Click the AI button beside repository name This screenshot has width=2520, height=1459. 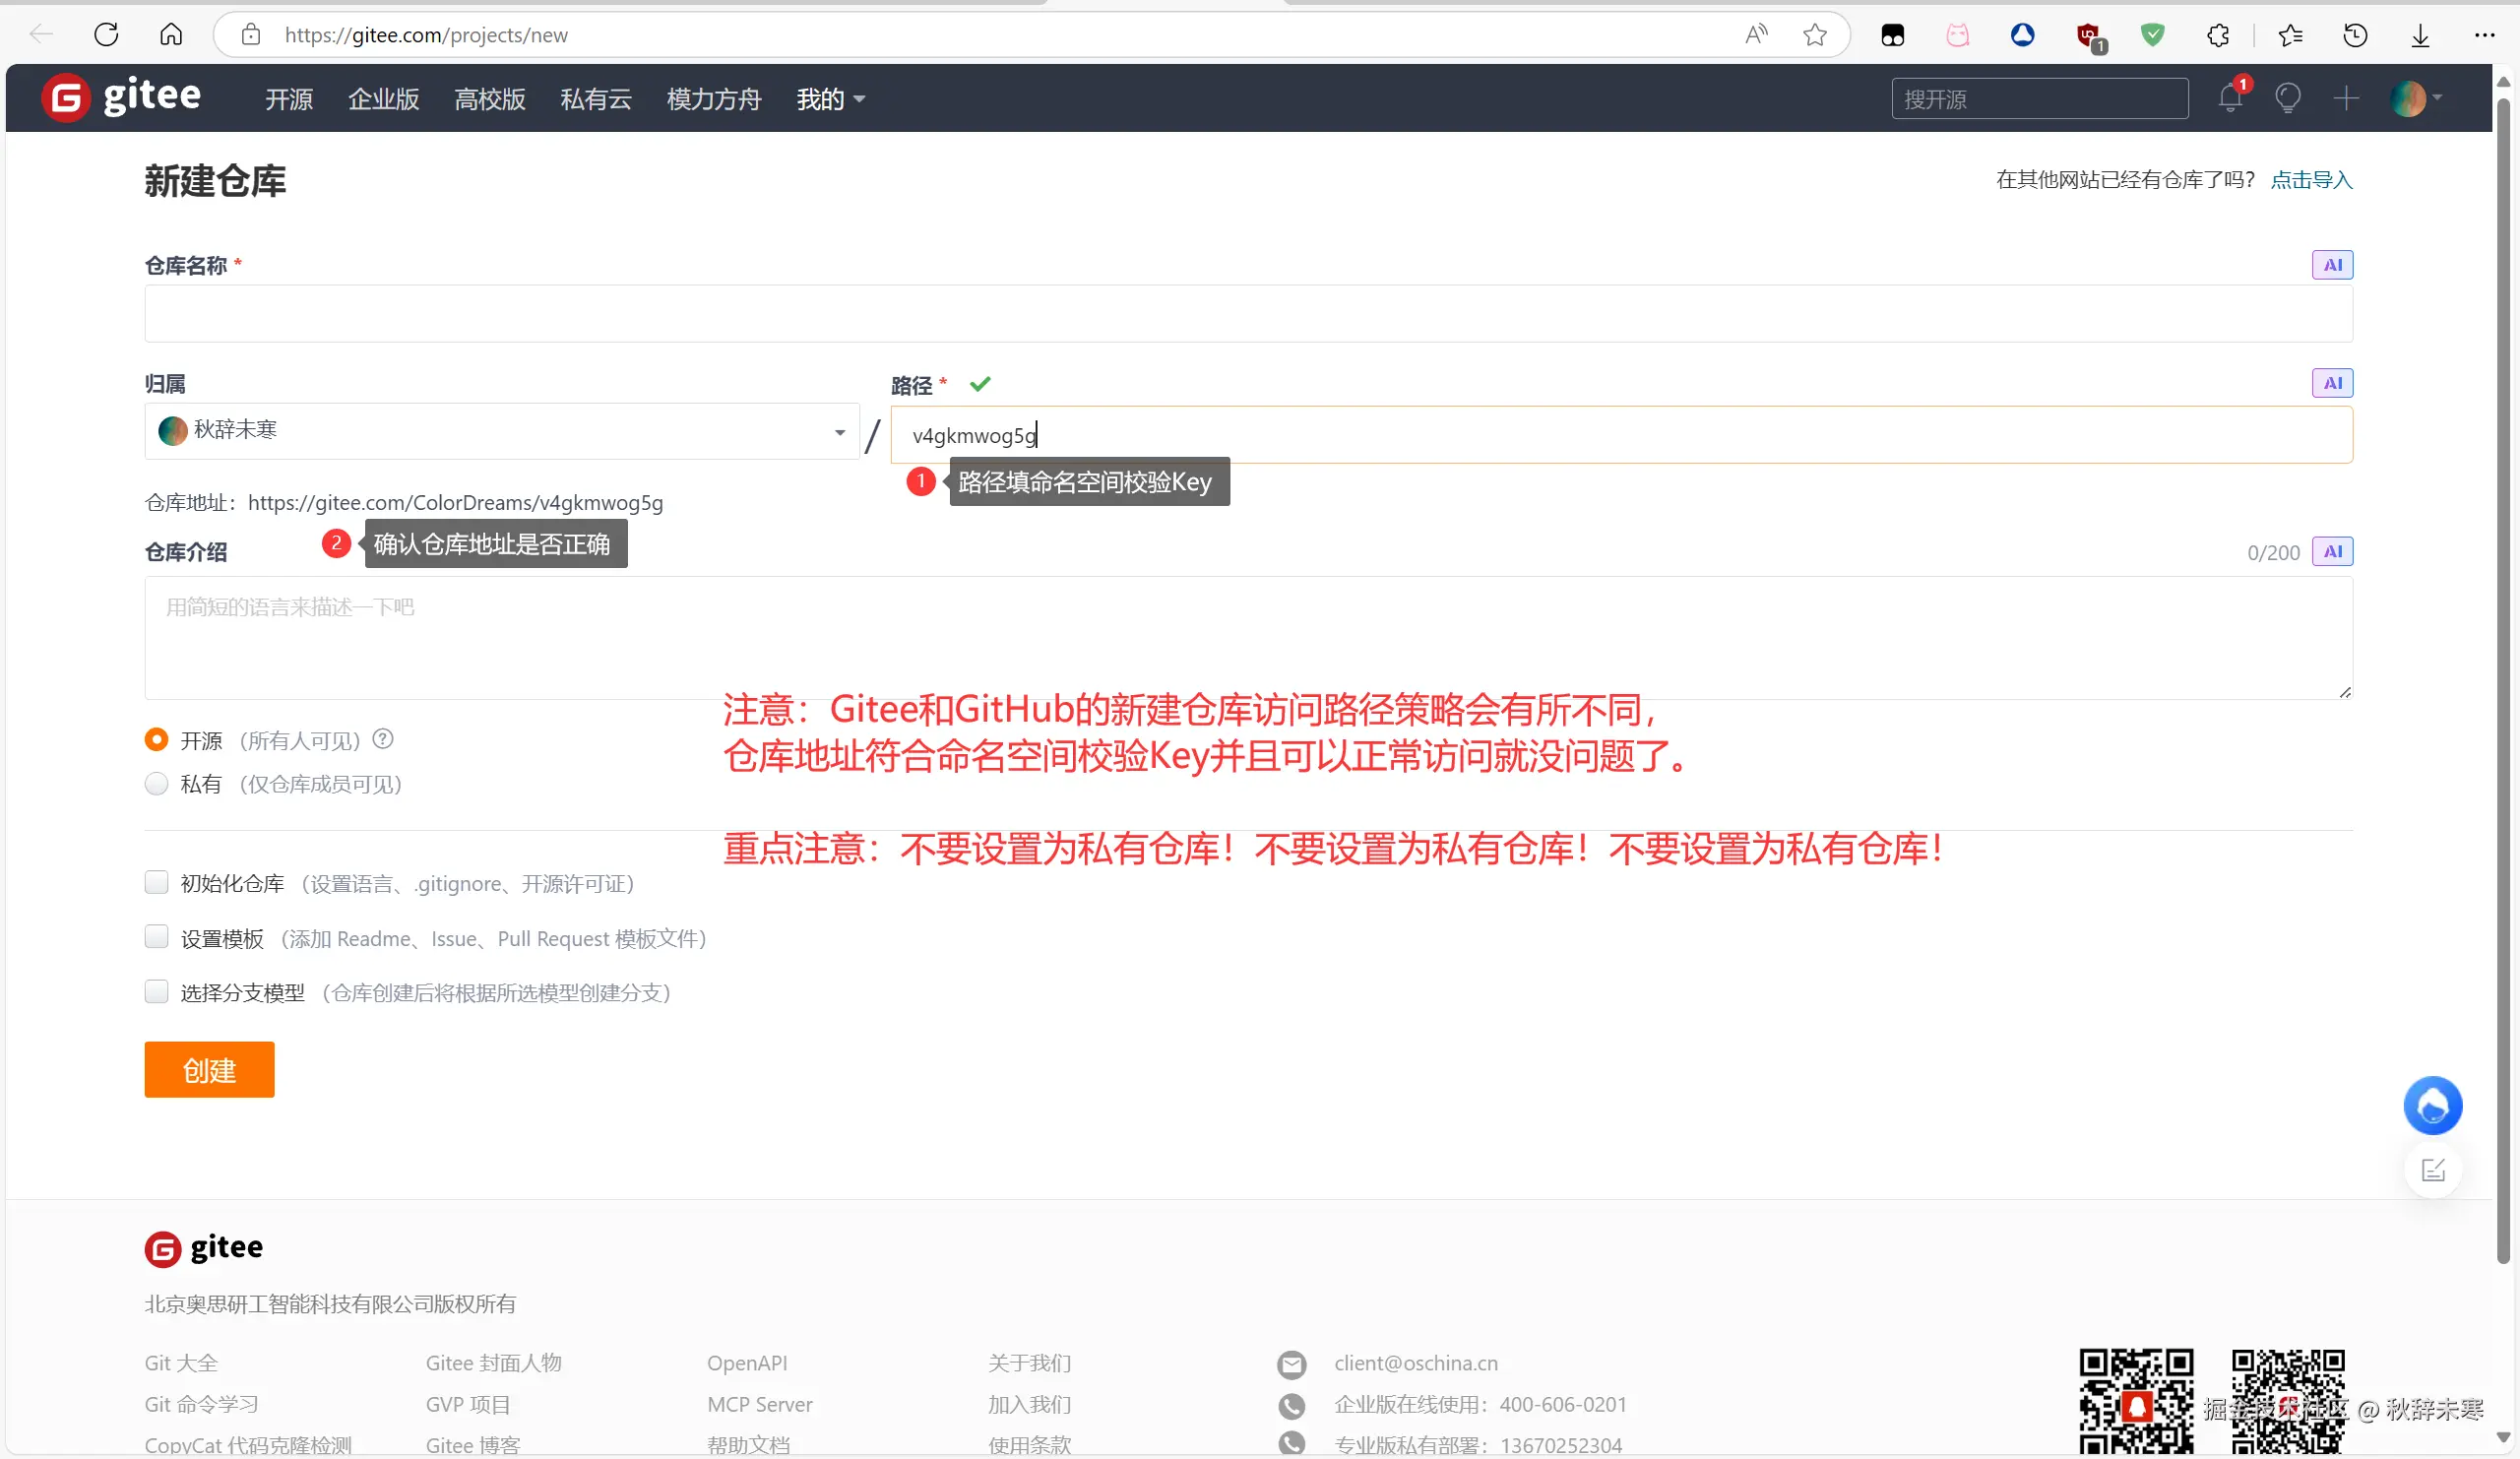point(2332,265)
